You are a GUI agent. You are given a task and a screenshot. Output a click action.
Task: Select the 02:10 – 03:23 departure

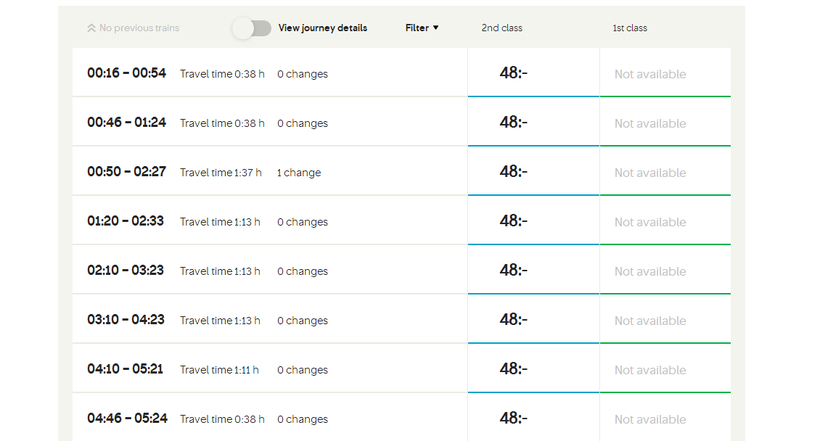(x=127, y=270)
